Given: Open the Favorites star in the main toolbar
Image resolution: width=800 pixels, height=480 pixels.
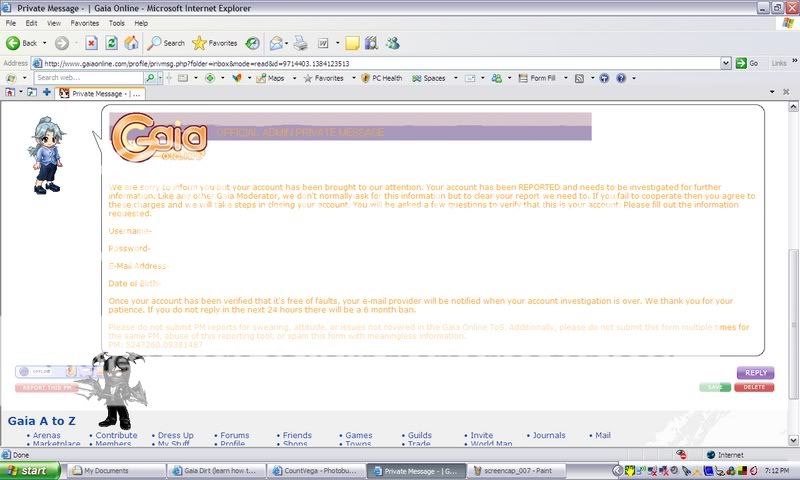Looking at the screenshot, I should point(215,43).
